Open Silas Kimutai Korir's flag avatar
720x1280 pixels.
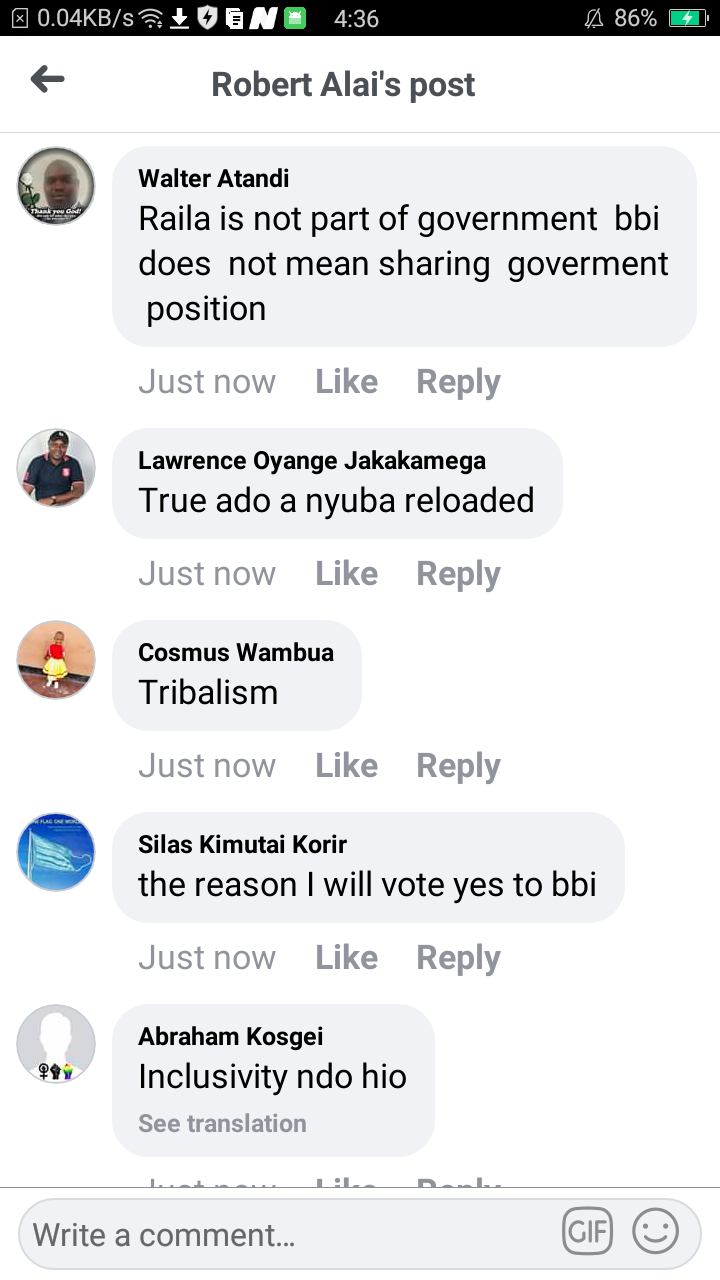coord(56,852)
